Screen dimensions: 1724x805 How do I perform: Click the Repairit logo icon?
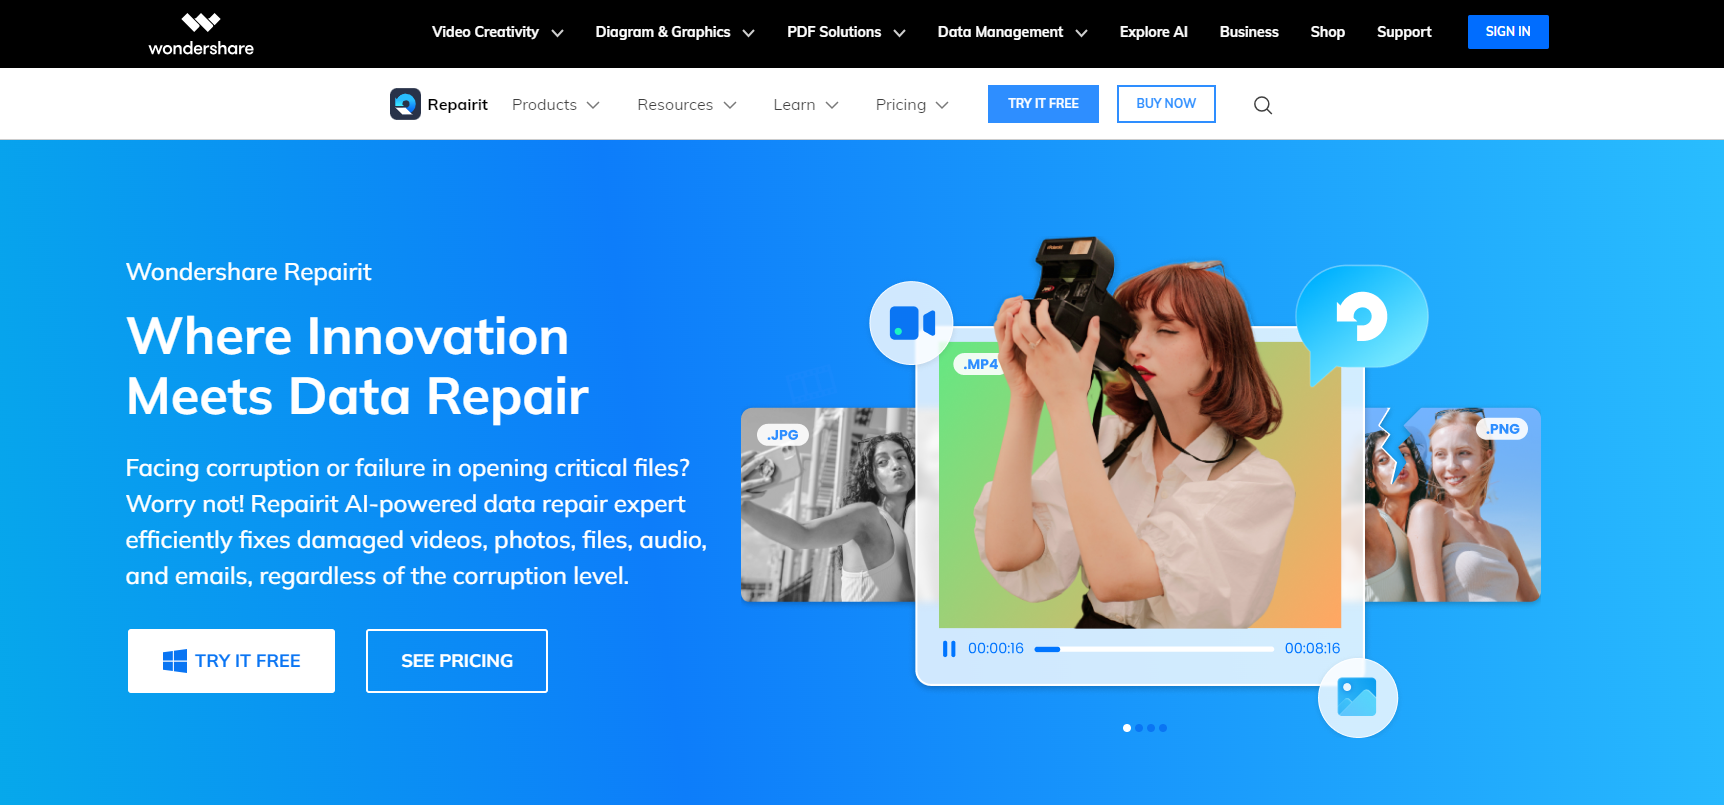(x=405, y=104)
